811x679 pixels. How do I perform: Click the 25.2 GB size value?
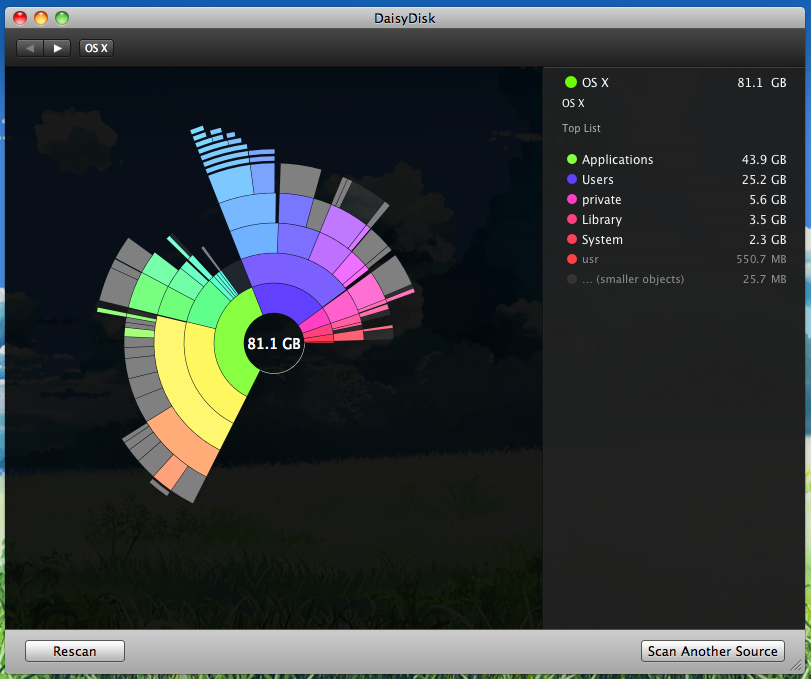coord(763,179)
